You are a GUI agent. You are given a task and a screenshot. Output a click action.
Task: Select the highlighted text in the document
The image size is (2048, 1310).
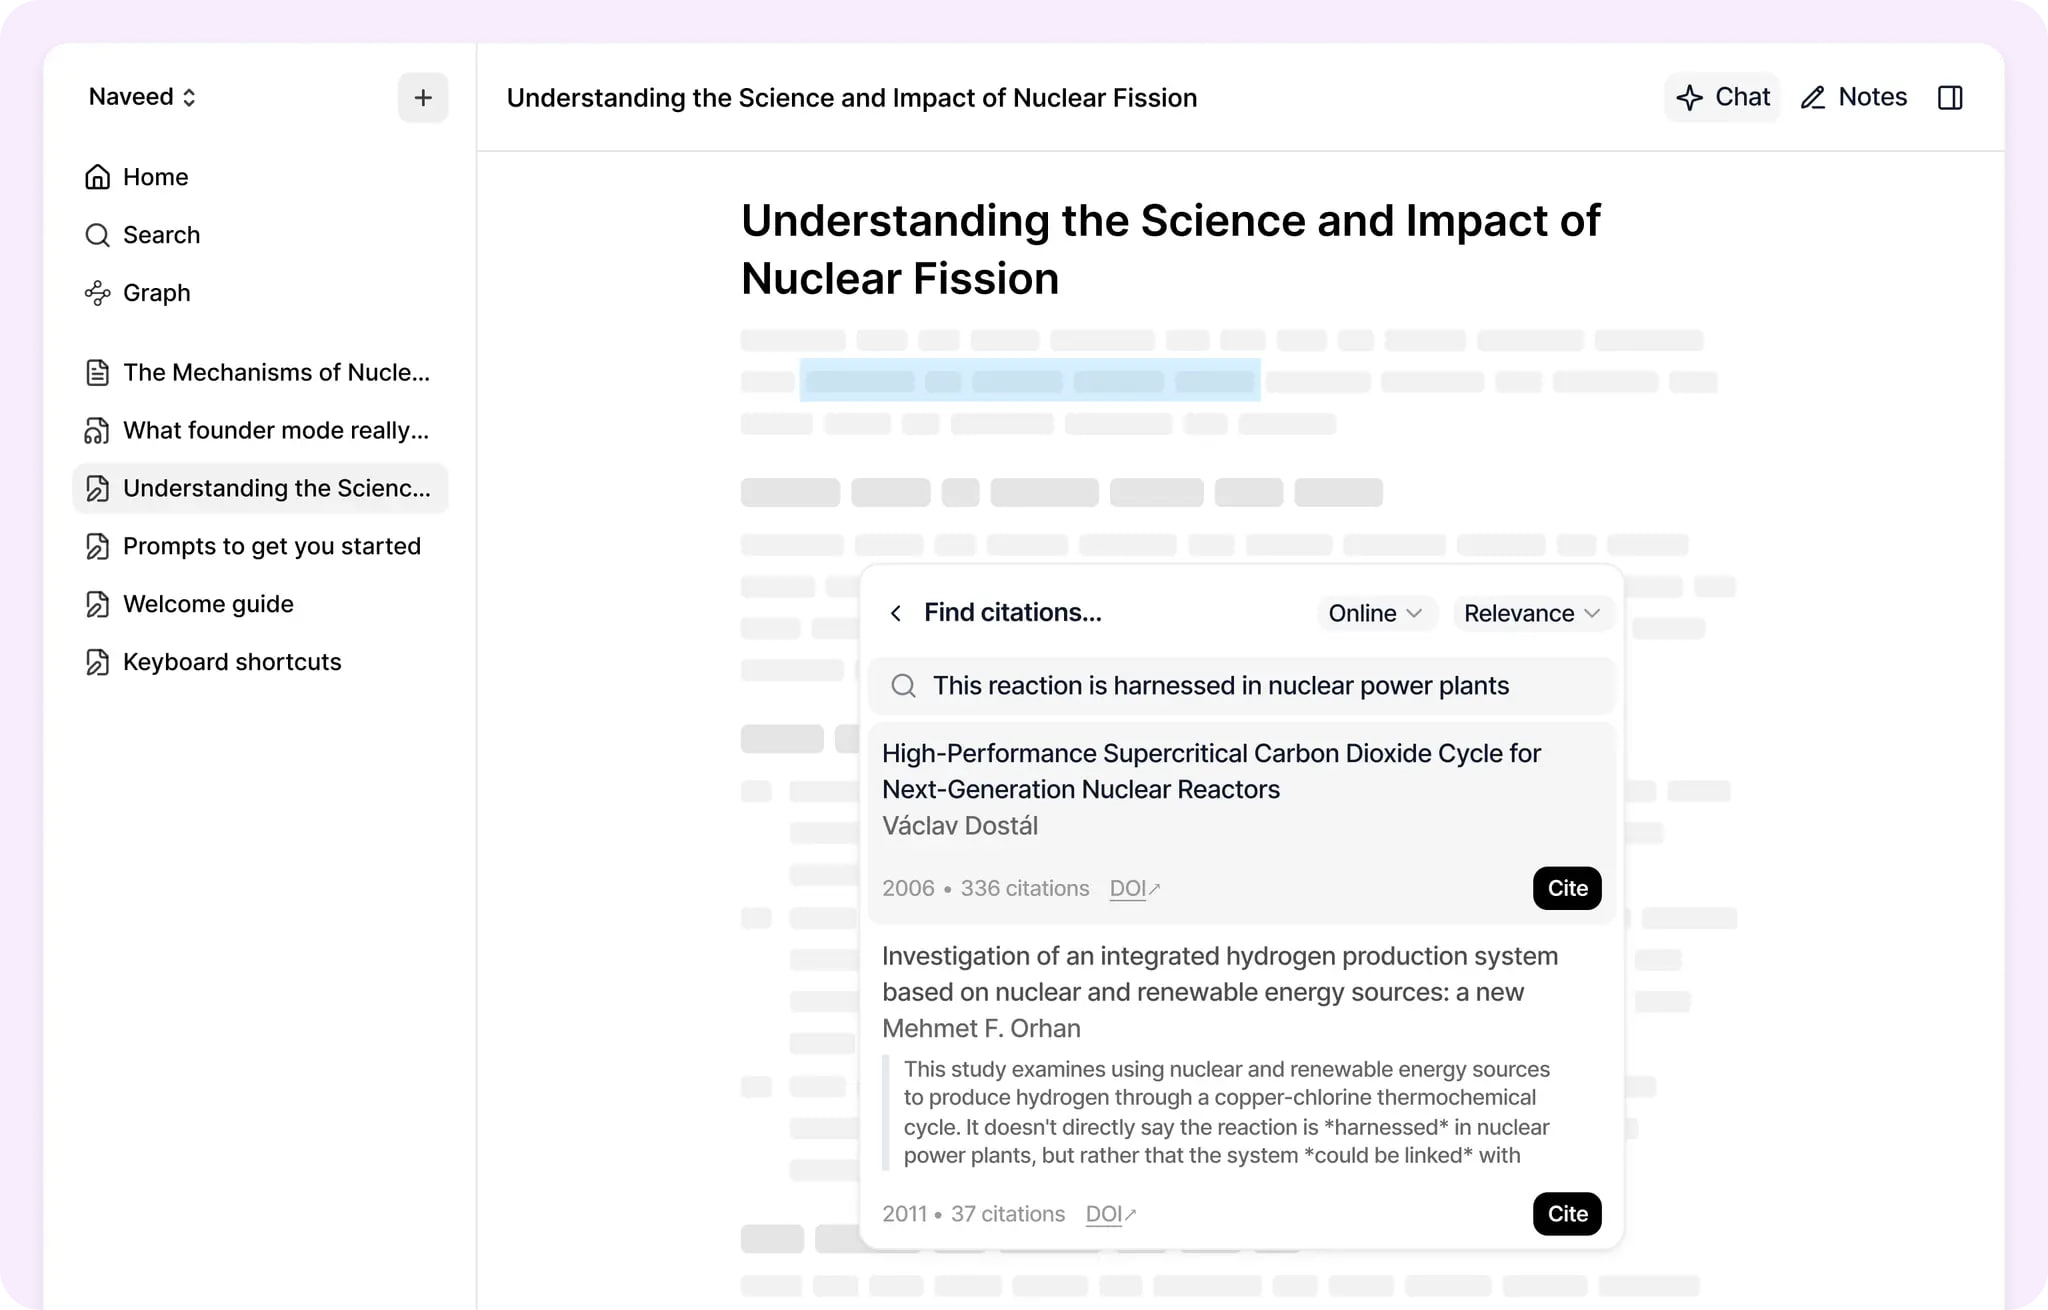click(x=1029, y=381)
